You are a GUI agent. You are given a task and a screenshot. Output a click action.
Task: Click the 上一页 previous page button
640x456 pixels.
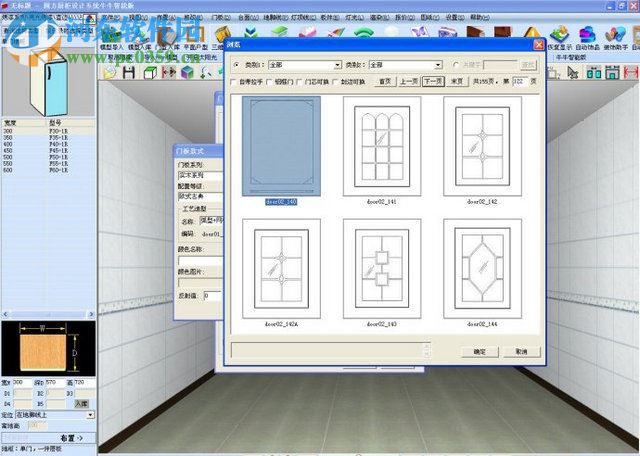(409, 82)
